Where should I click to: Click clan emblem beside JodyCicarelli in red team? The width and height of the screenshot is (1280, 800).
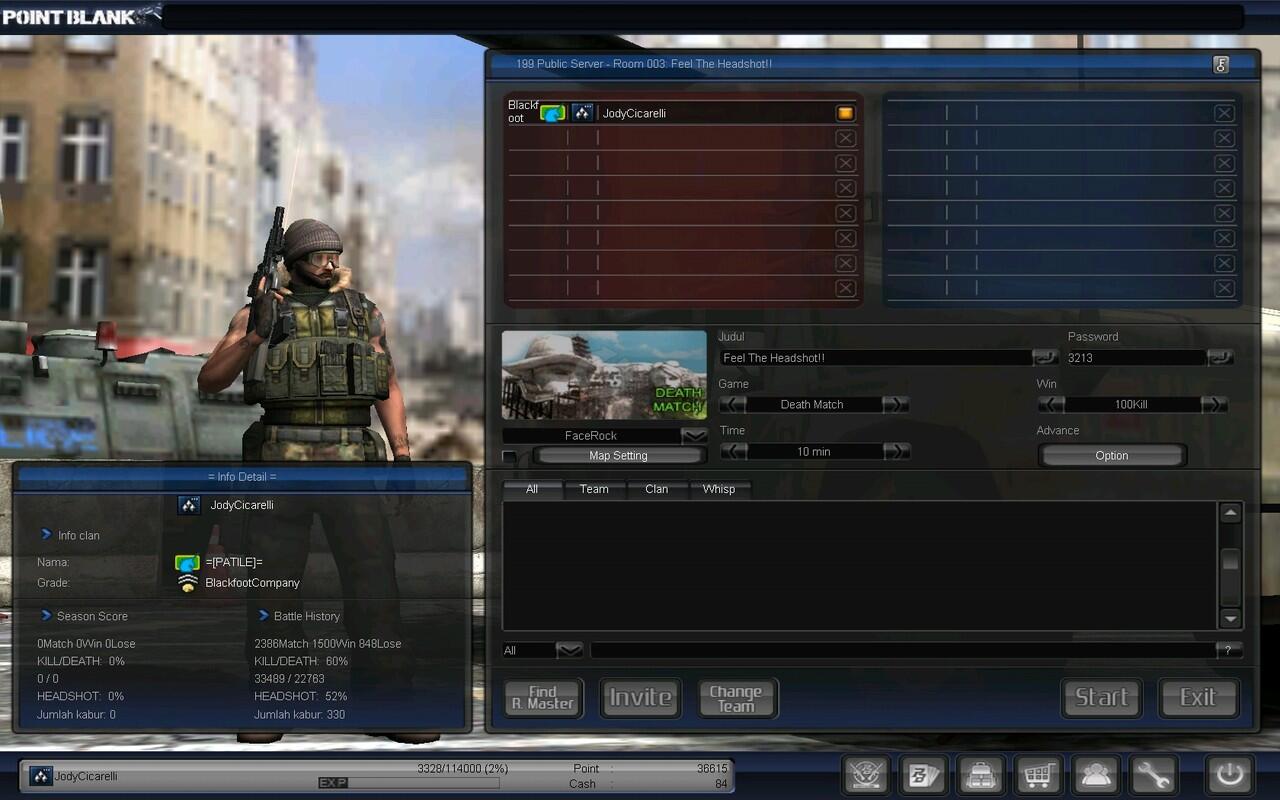(x=553, y=113)
